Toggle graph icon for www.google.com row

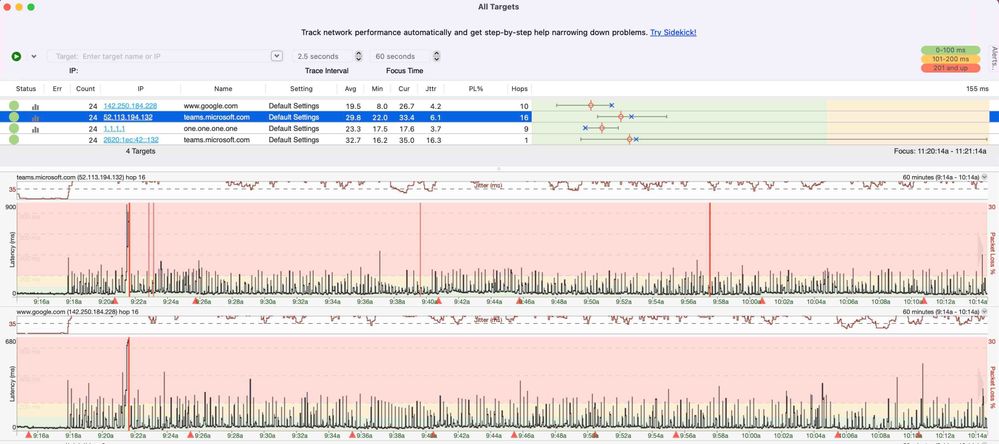tap(36, 106)
